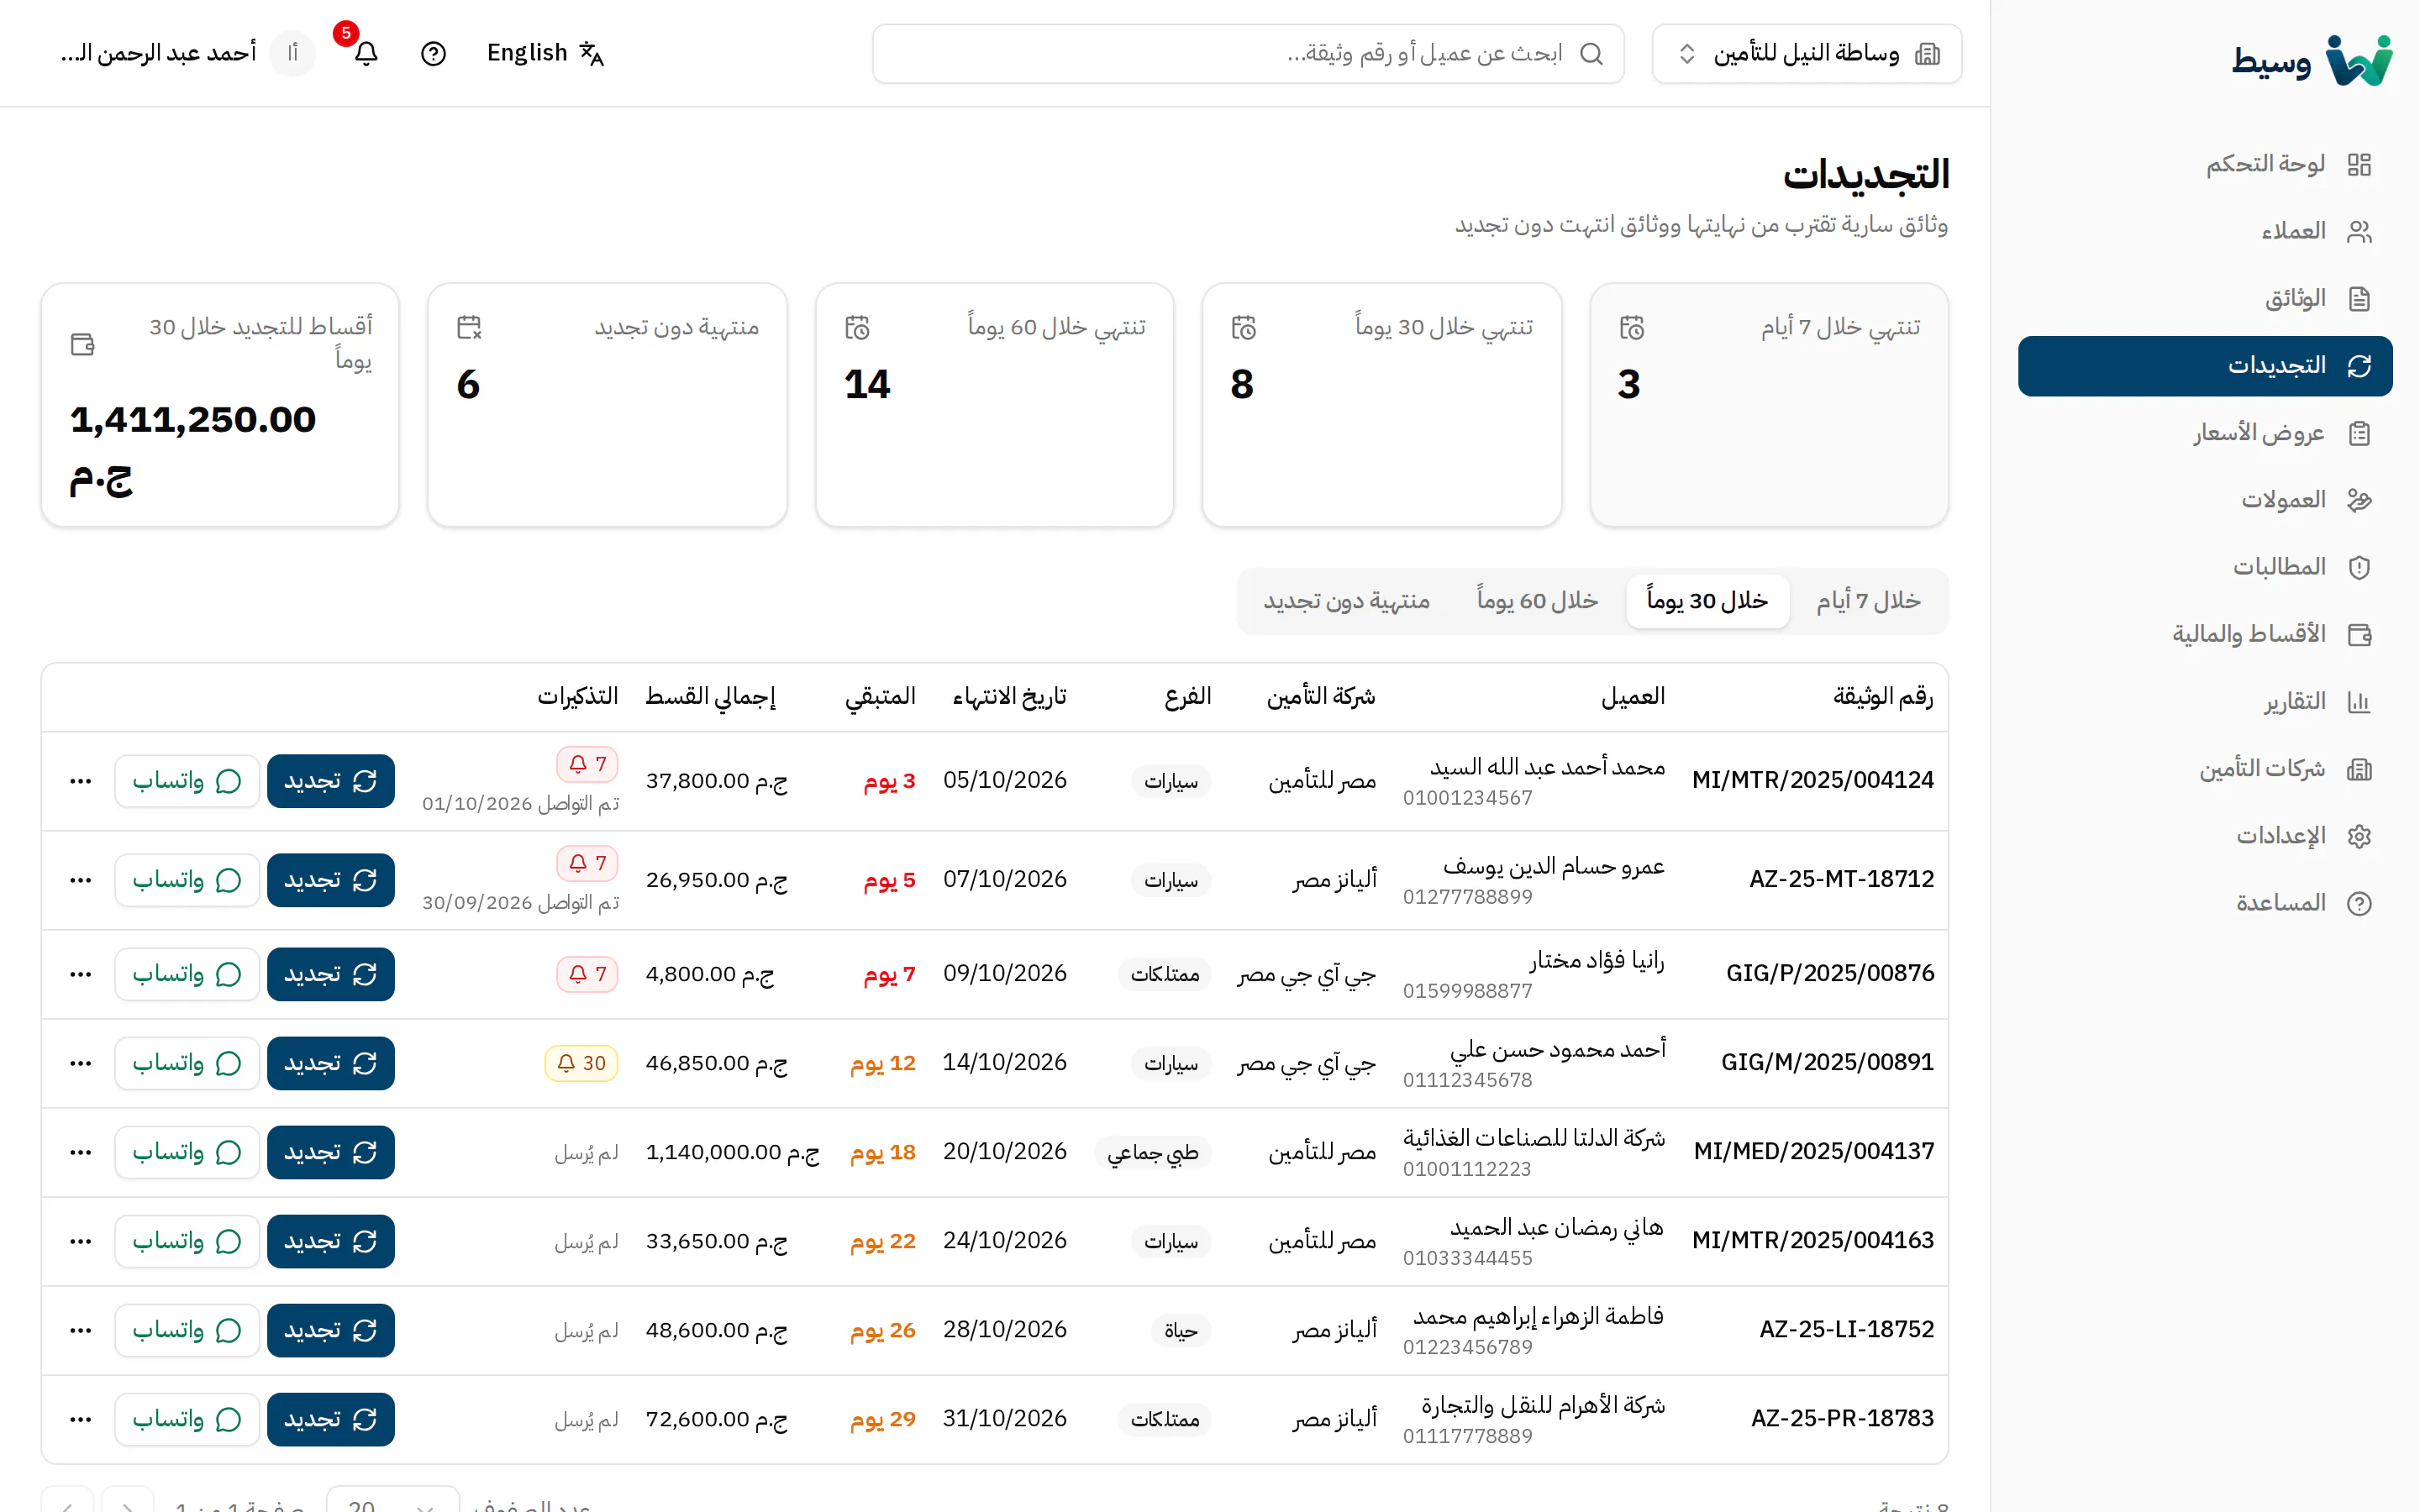Open more options for policy MI/MTR/2025/004124
The height and width of the screenshot is (1512, 2420).
click(80, 781)
